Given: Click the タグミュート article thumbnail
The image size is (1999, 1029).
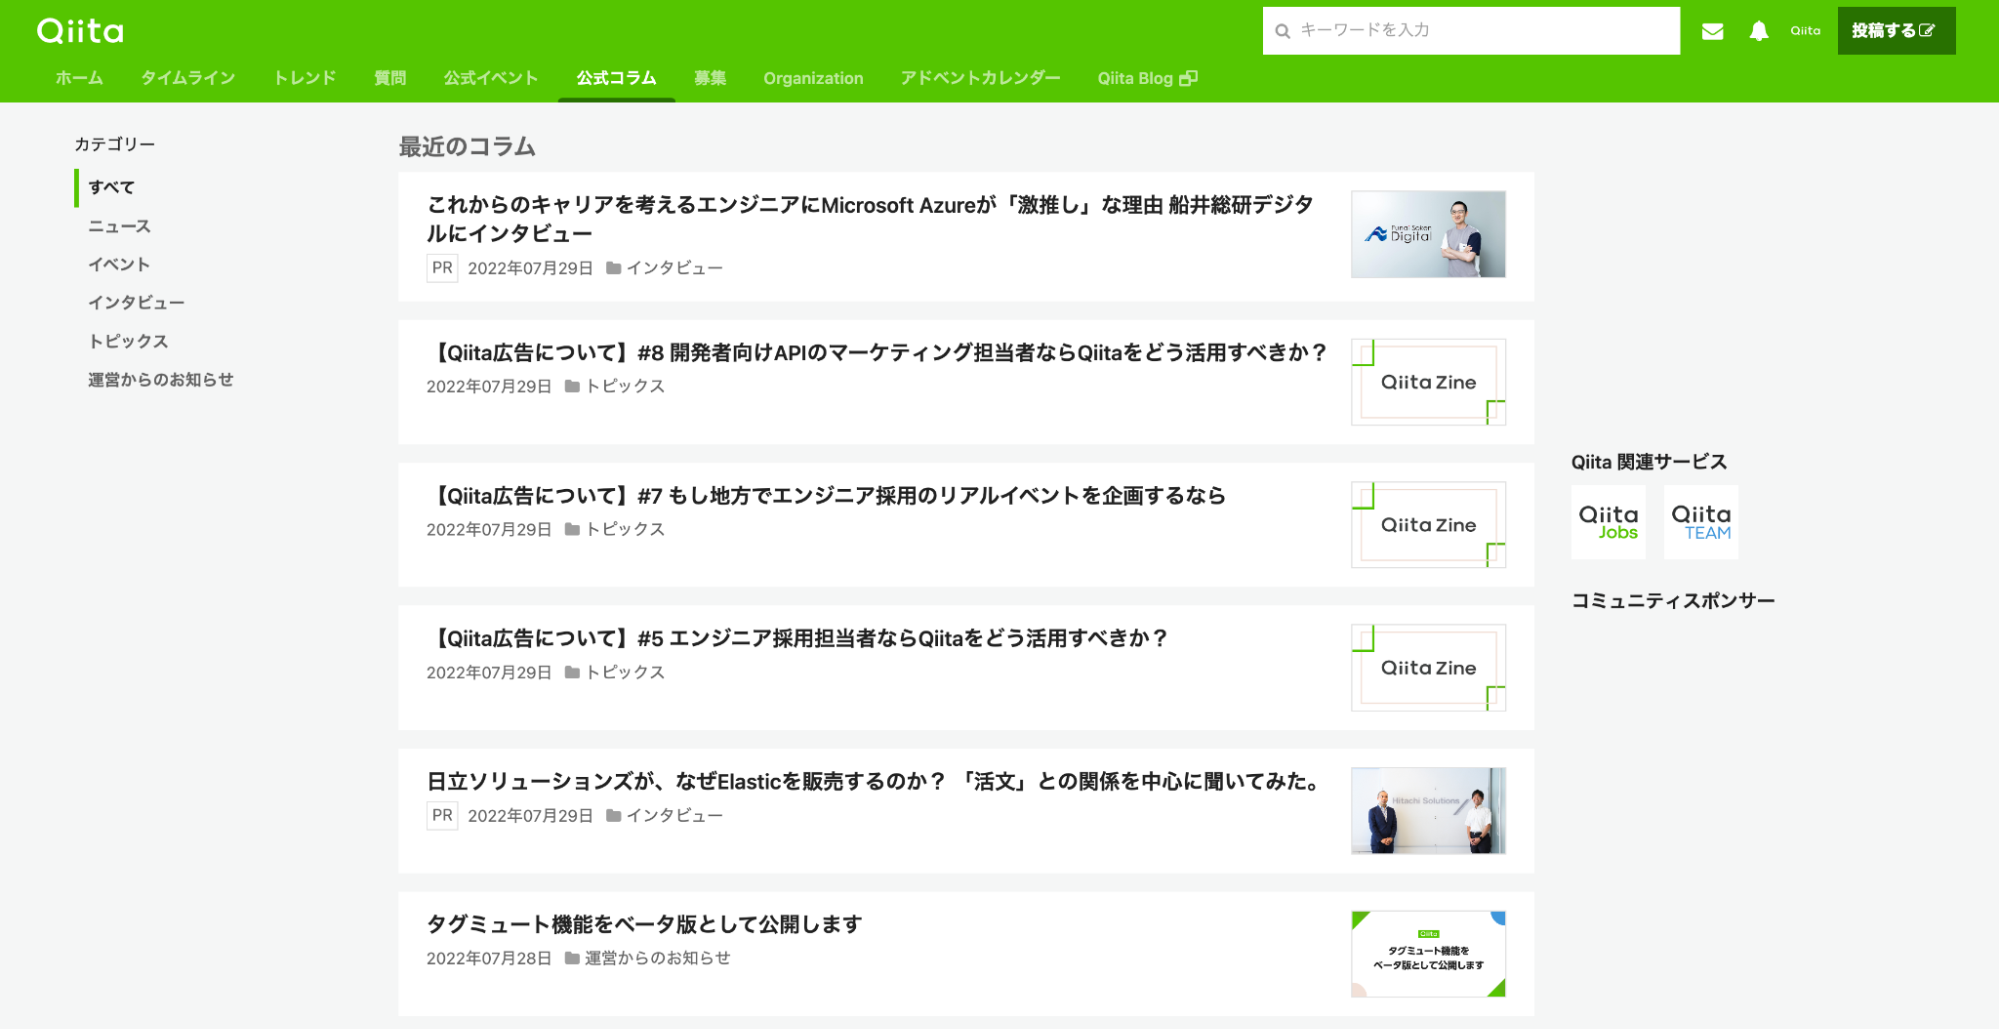Looking at the screenshot, I should coord(1428,954).
